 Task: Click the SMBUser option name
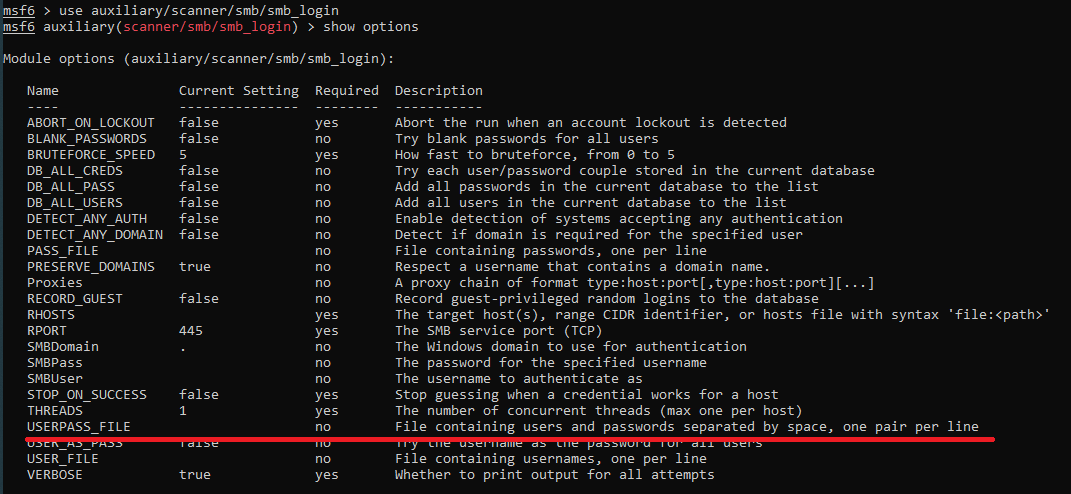coord(55,378)
